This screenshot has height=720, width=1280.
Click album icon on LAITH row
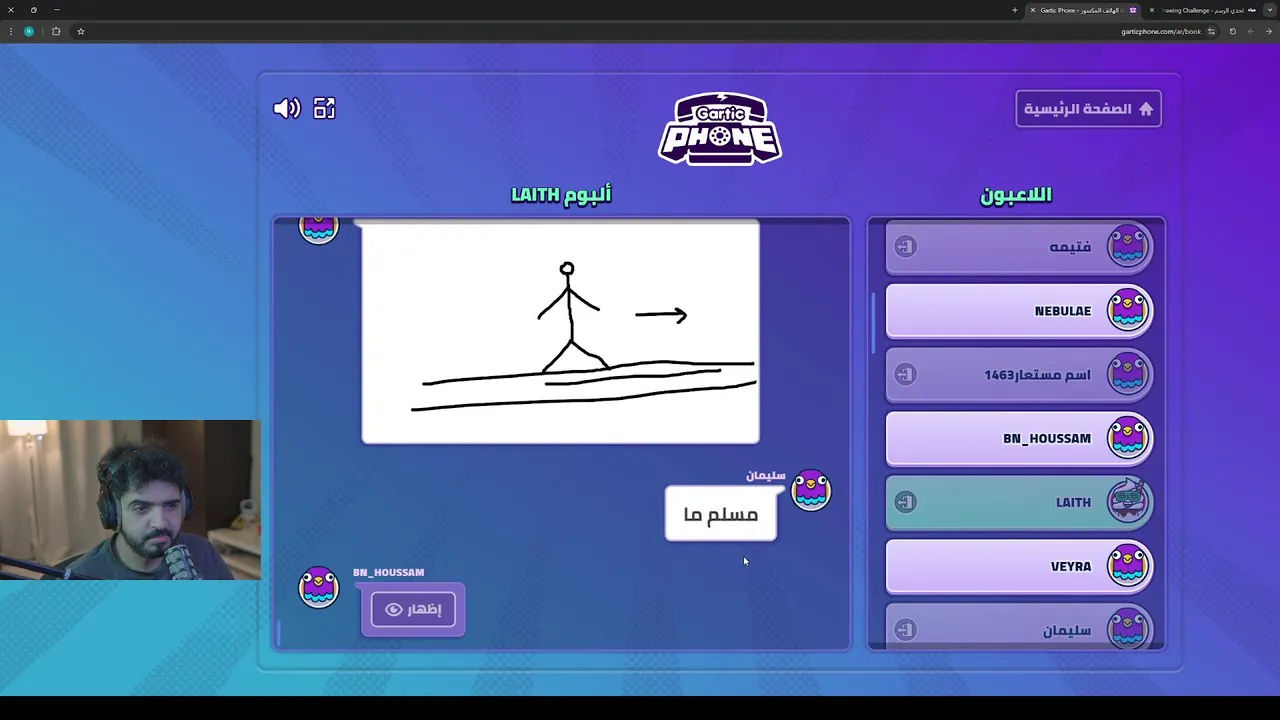tap(905, 502)
